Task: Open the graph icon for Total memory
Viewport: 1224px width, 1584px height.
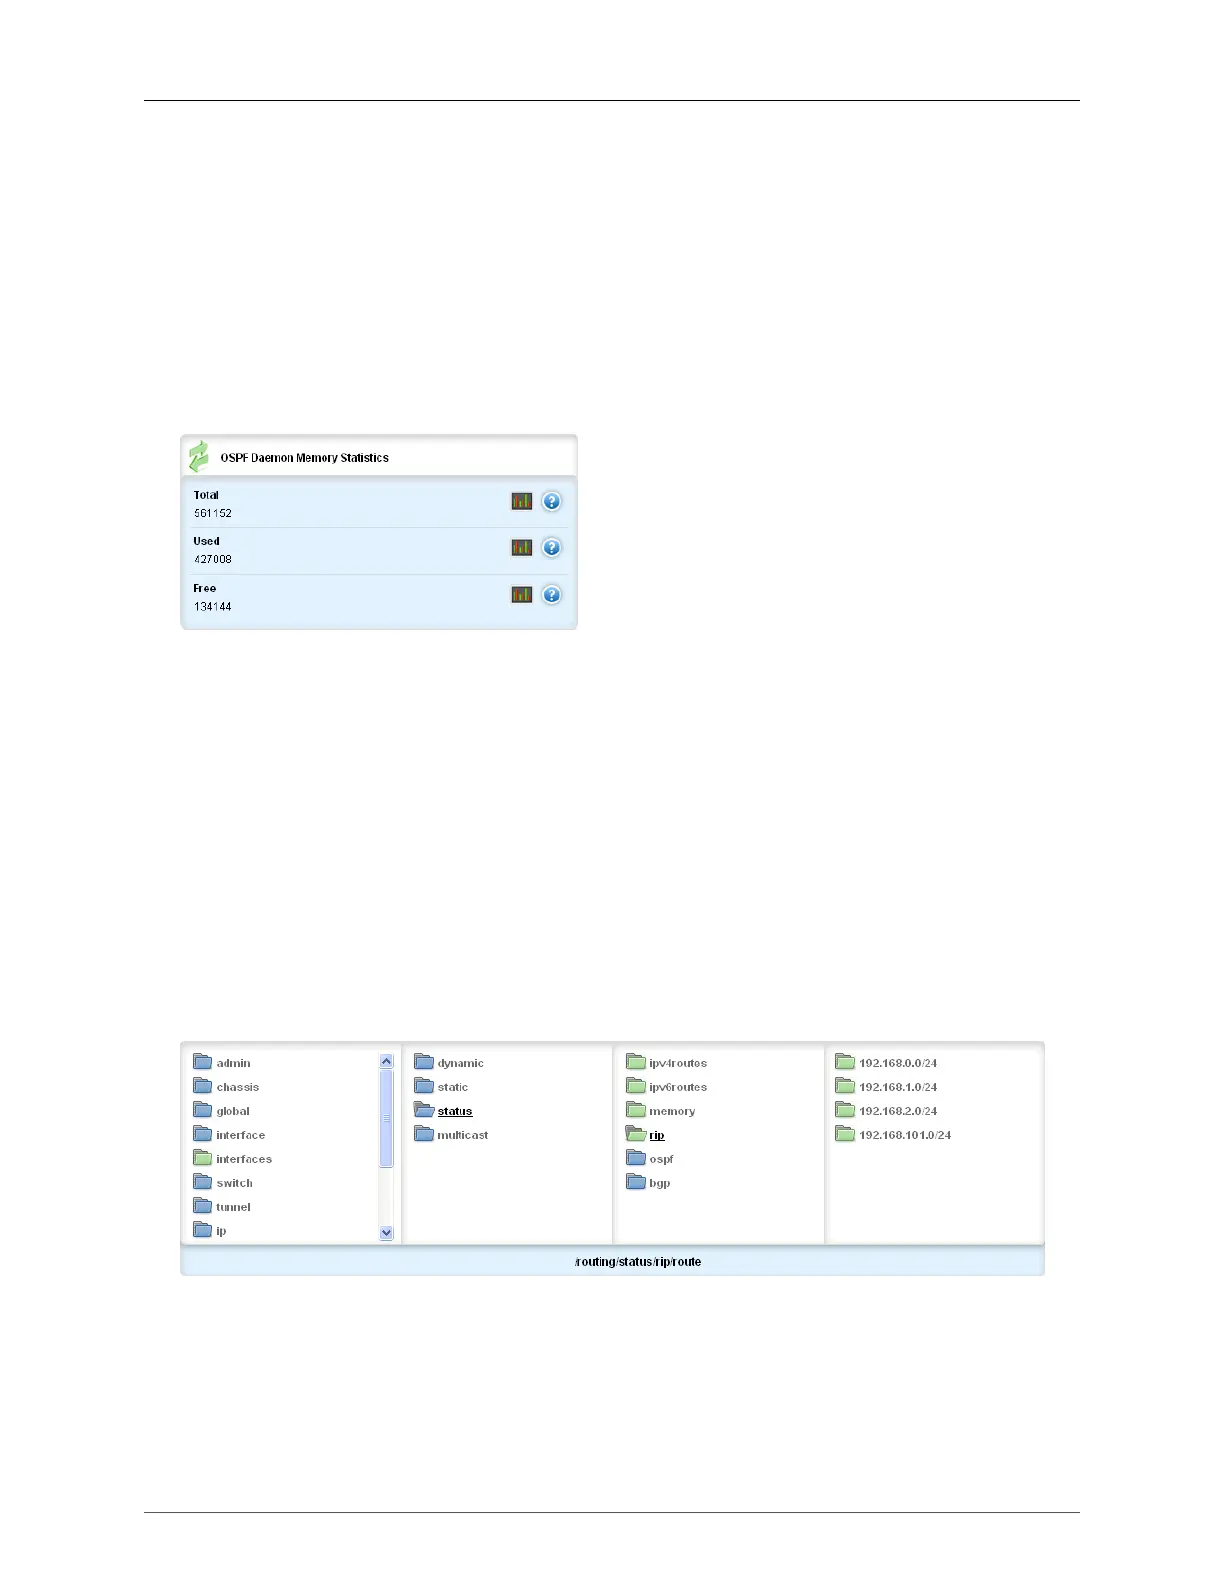Action: coord(522,501)
